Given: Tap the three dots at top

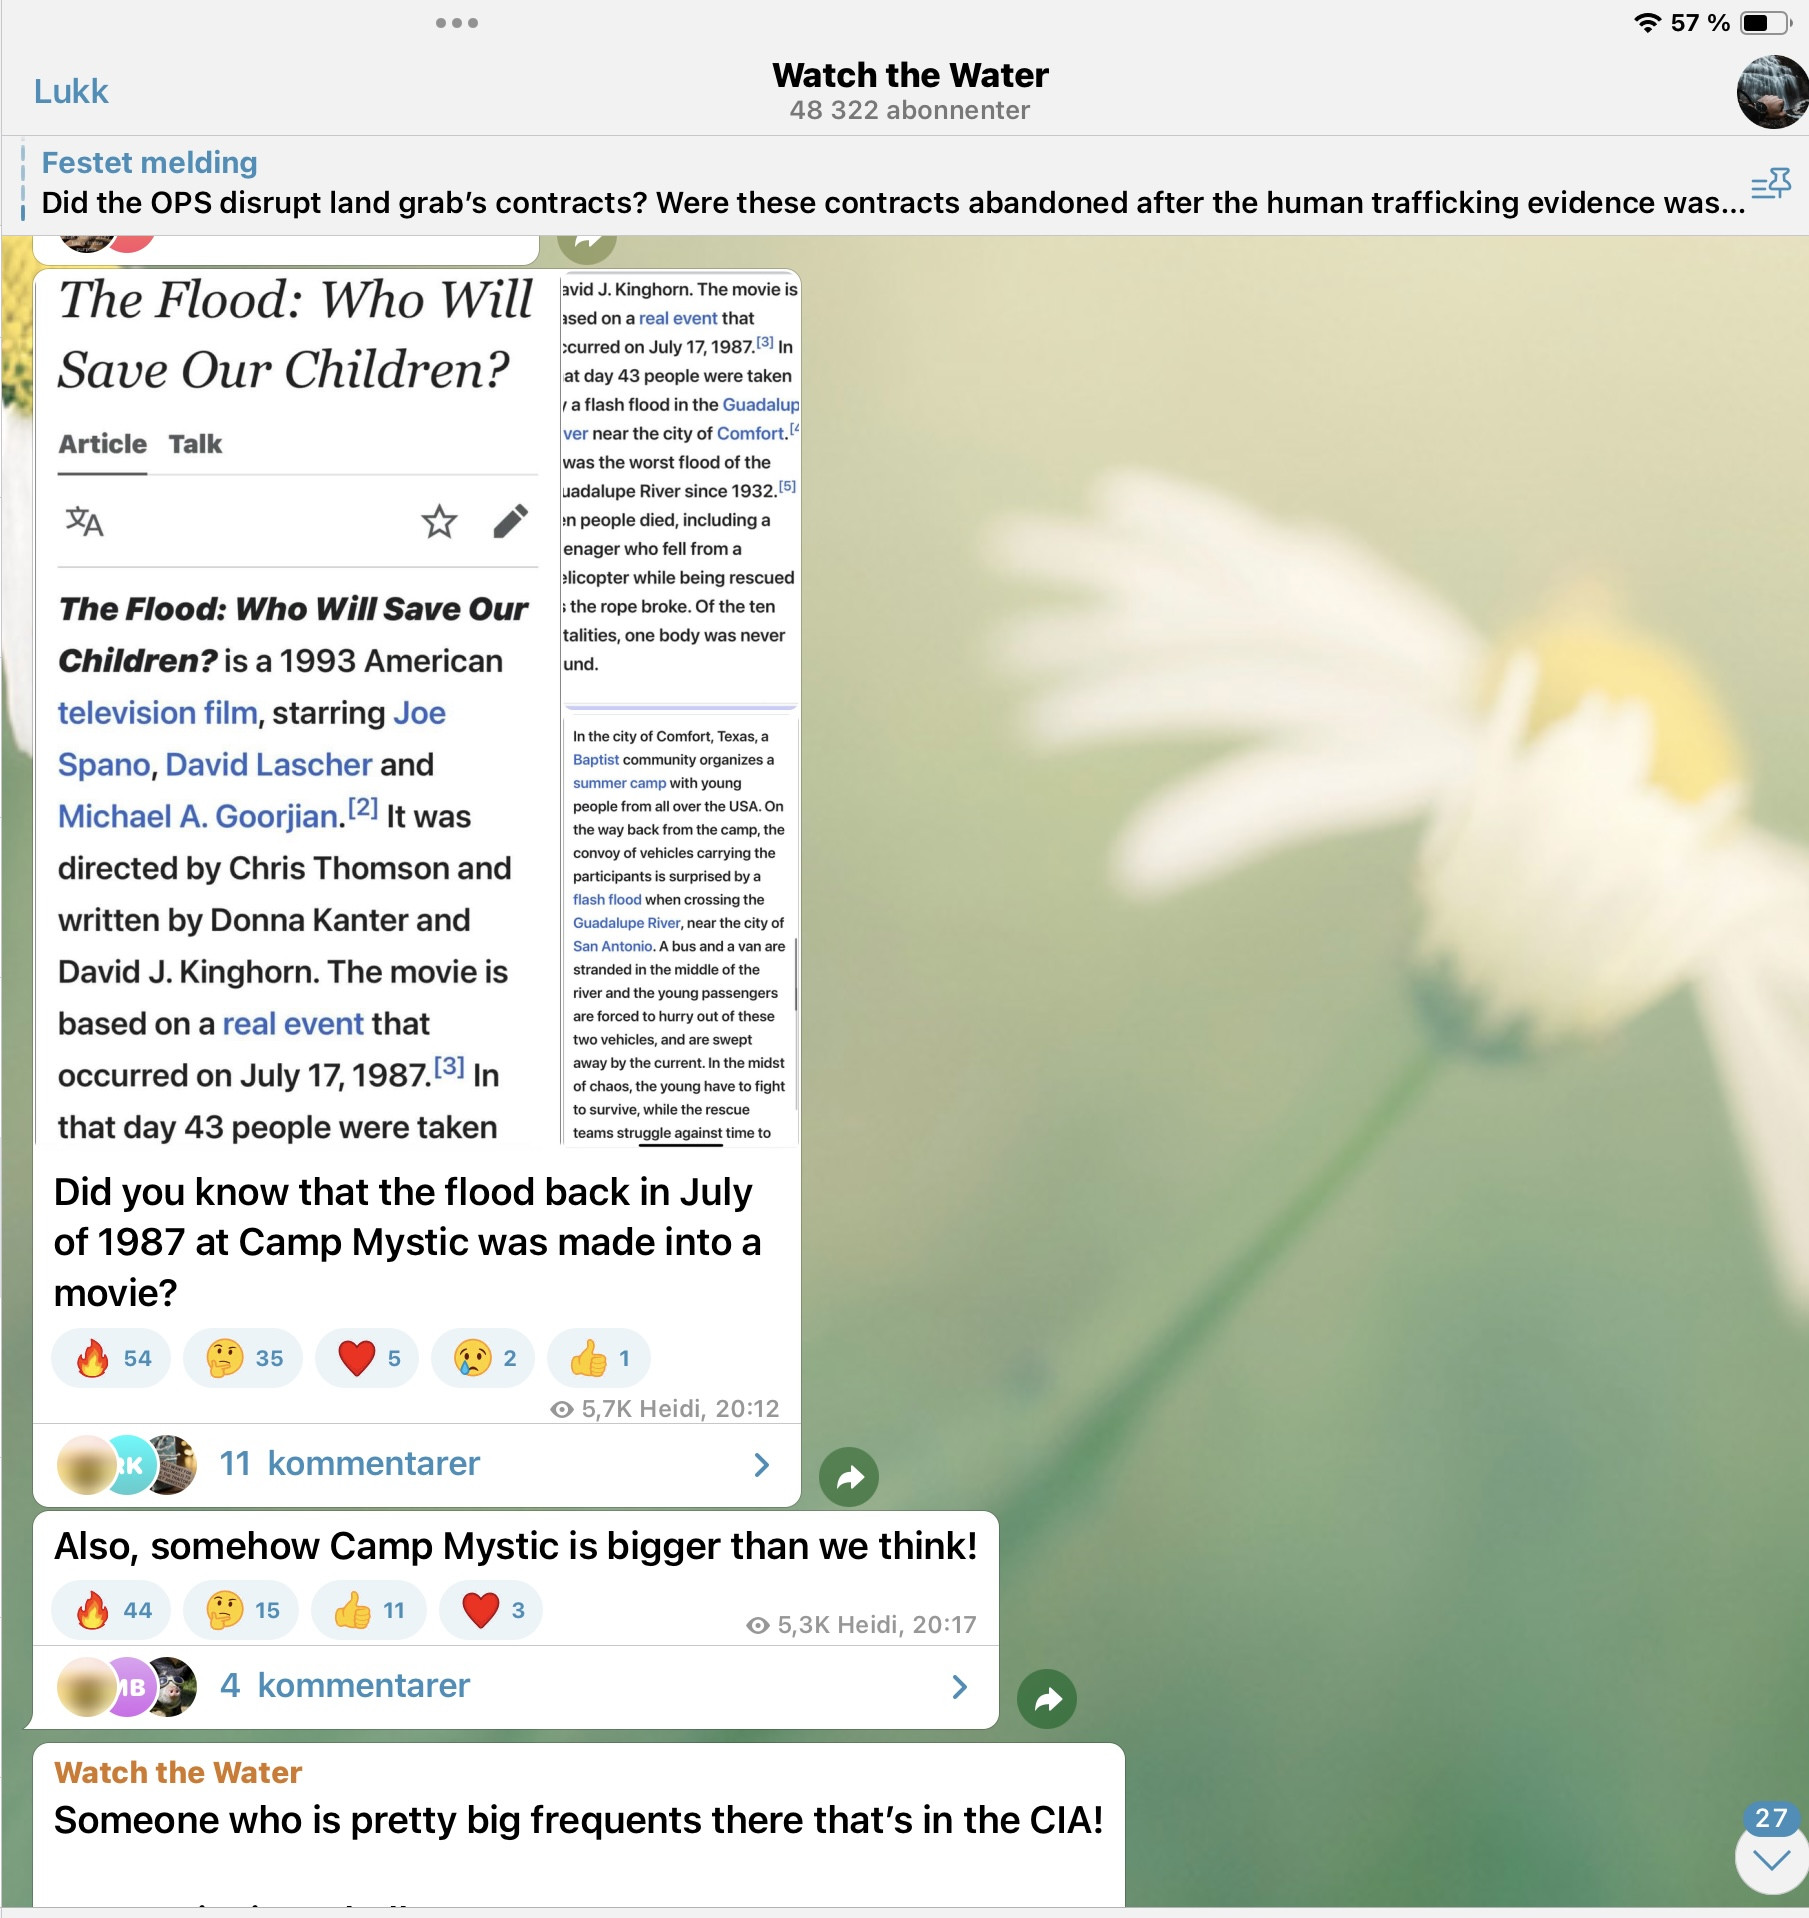Looking at the screenshot, I should pyautogui.click(x=457, y=23).
